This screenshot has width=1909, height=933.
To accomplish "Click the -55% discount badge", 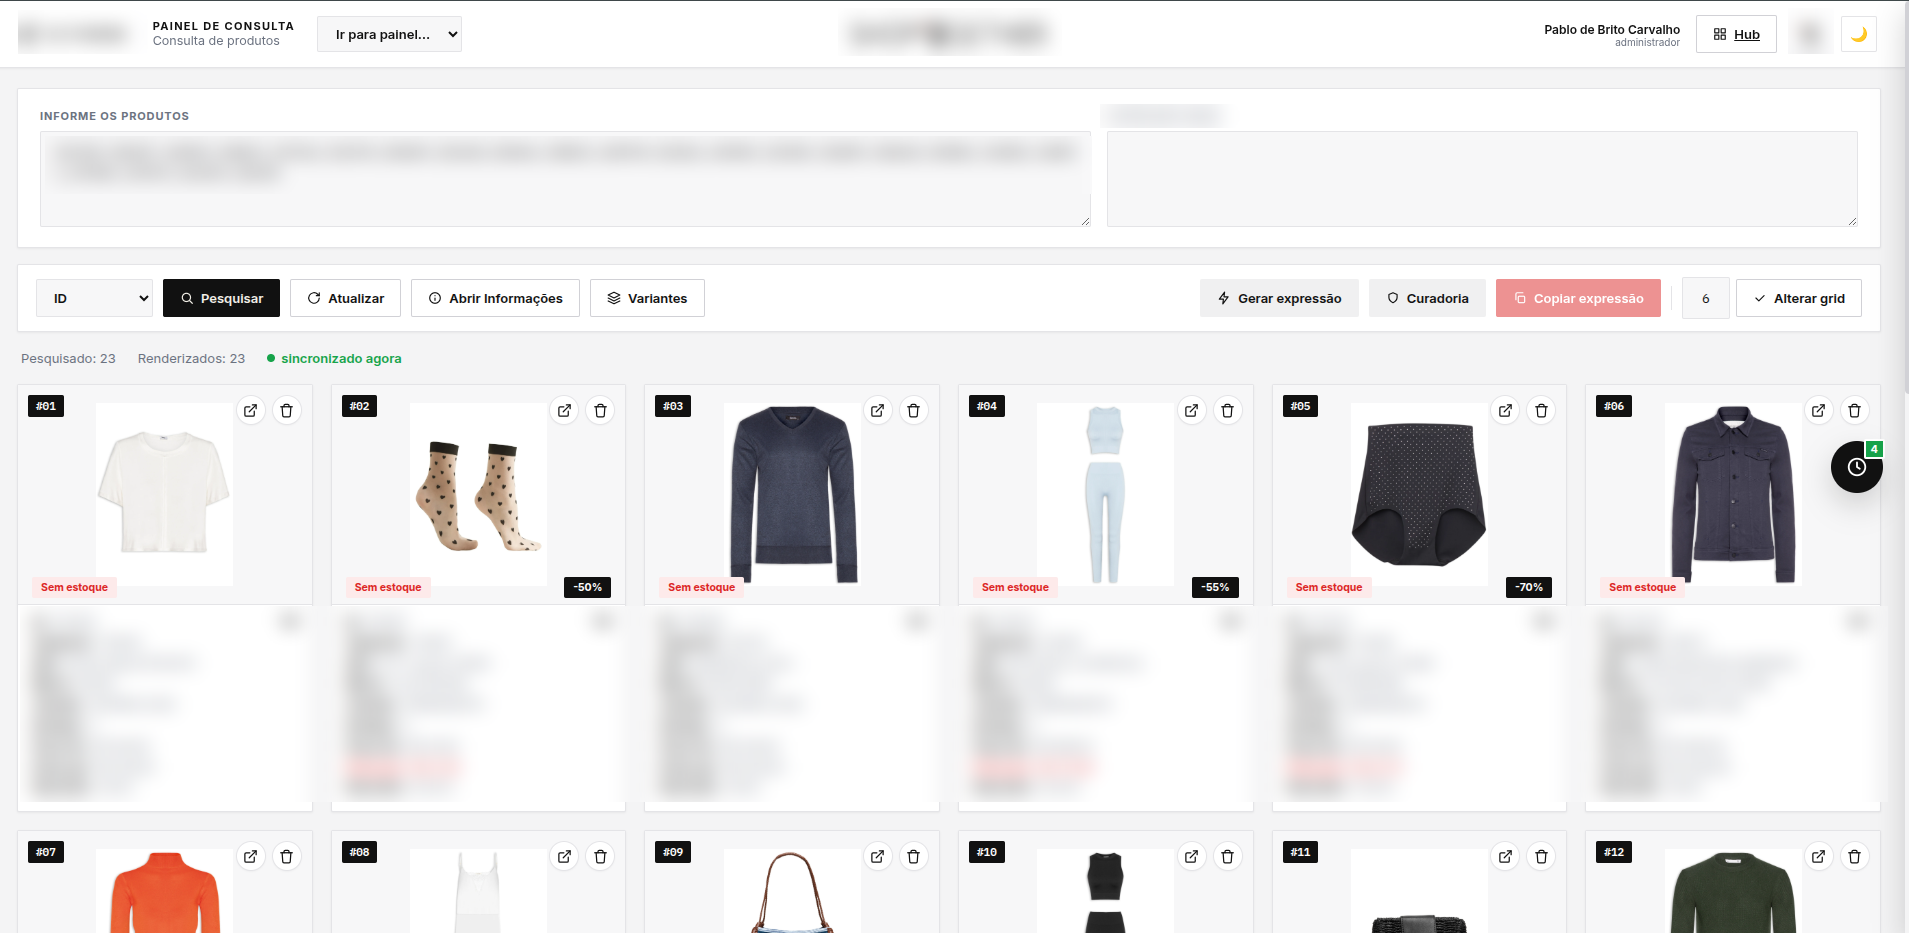I will point(1215,587).
